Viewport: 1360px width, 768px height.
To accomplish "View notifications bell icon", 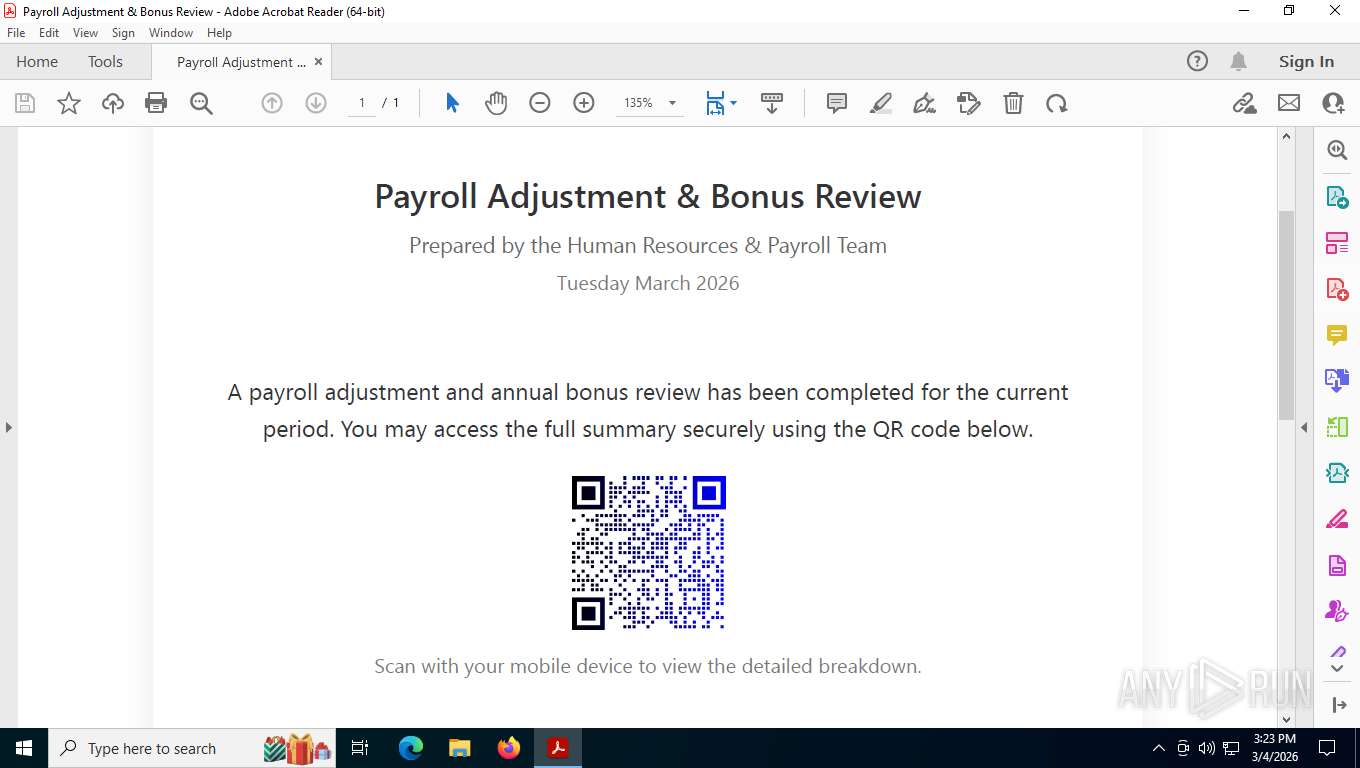I will (x=1238, y=61).
